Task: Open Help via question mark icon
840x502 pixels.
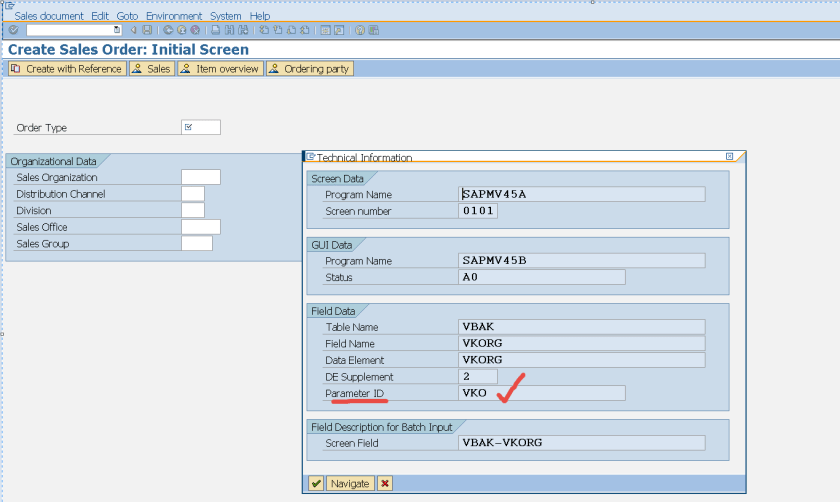Action: coord(359,30)
